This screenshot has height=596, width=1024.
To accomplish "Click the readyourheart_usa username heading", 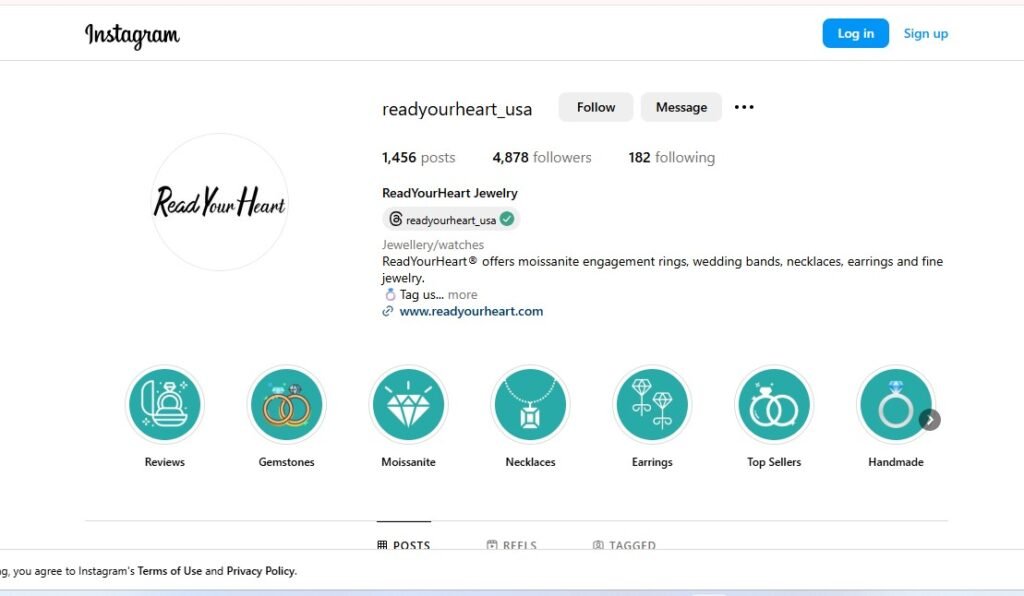I will 457,109.
